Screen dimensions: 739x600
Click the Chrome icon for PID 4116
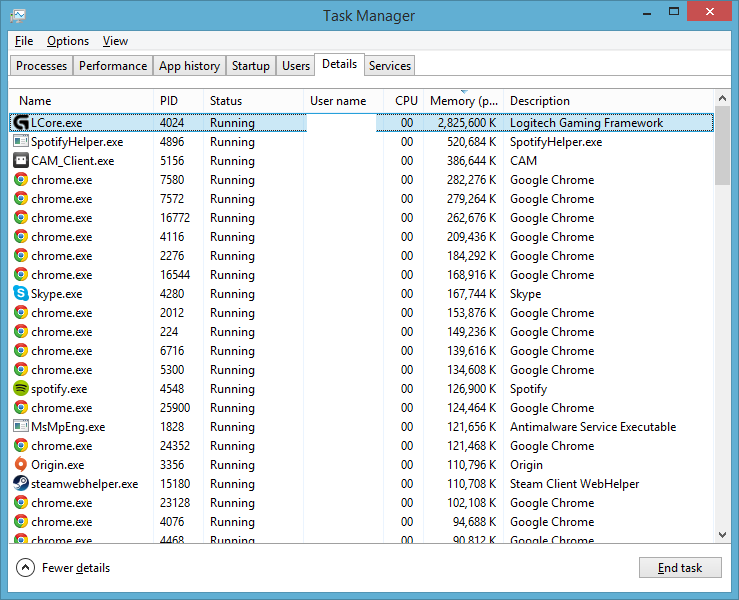point(21,236)
